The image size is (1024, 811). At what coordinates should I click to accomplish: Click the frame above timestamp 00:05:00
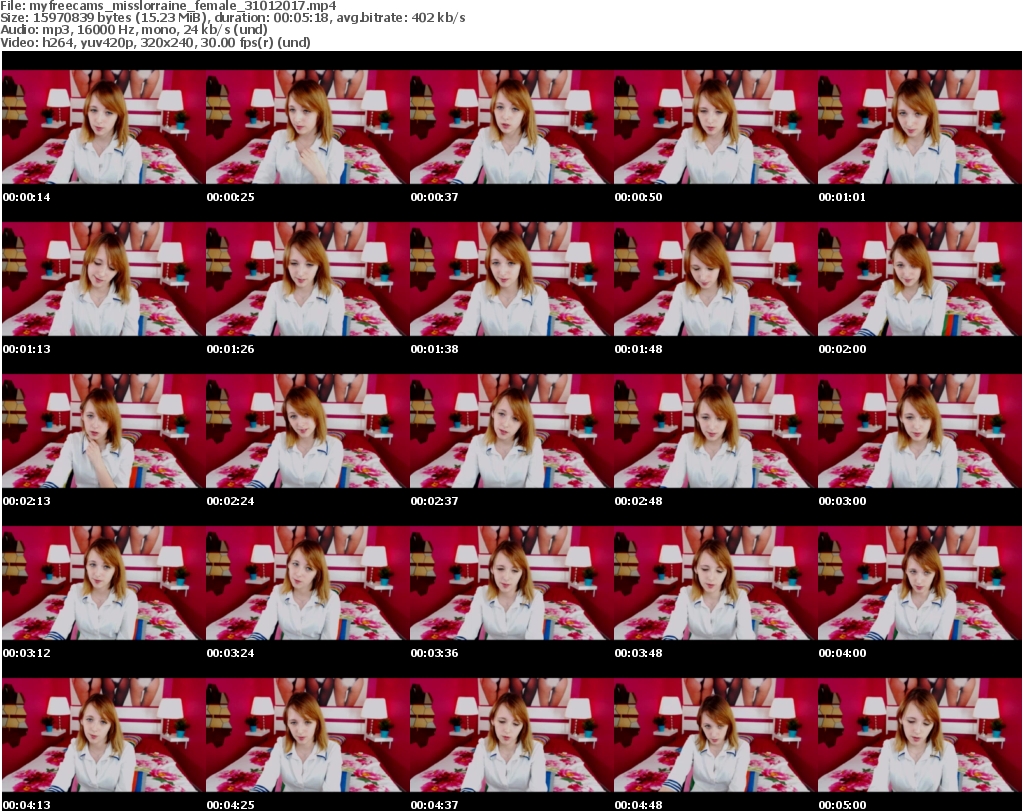tap(920, 735)
